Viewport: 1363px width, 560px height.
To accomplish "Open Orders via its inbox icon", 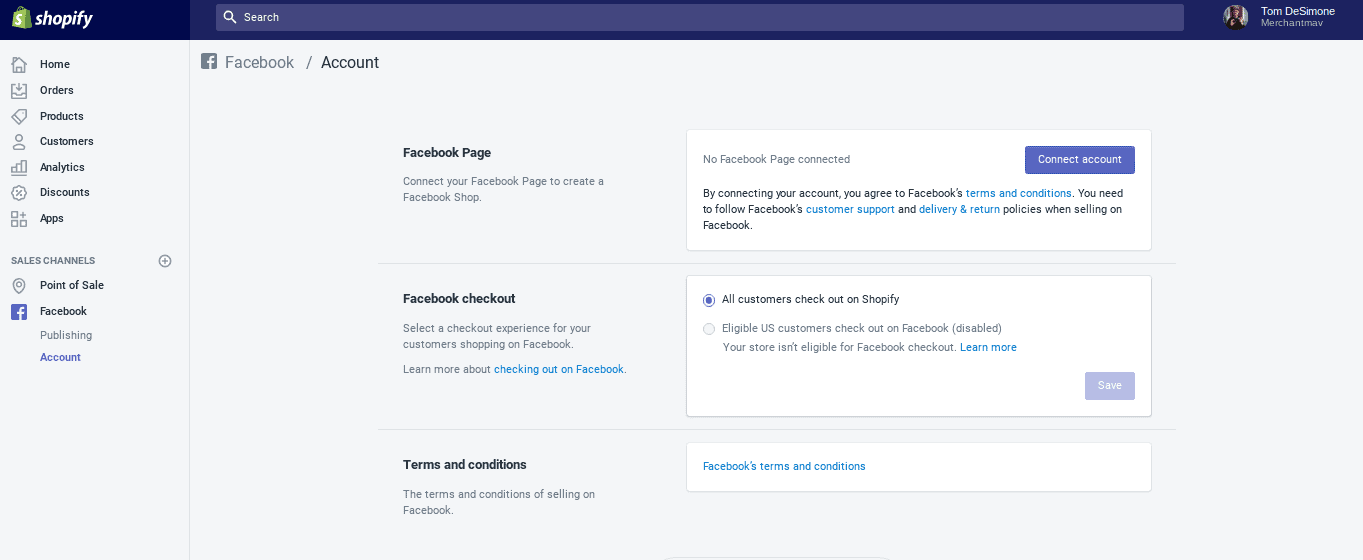I will pyautogui.click(x=19, y=90).
